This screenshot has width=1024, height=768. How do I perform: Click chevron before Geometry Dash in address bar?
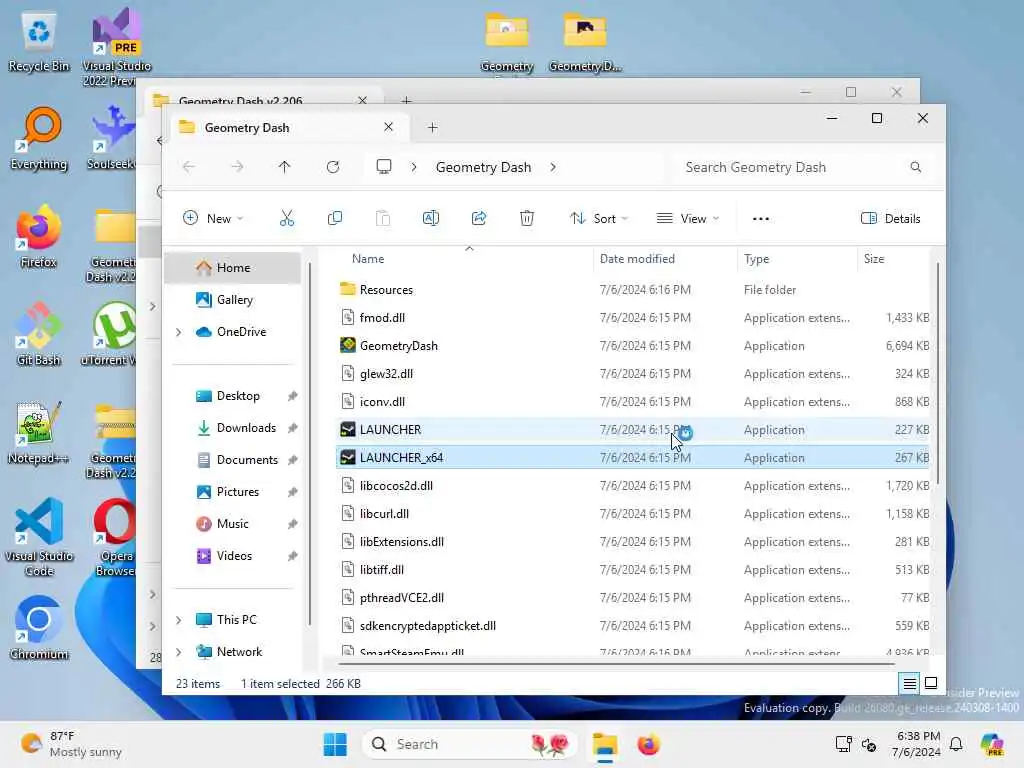pyautogui.click(x=414, y=167)
